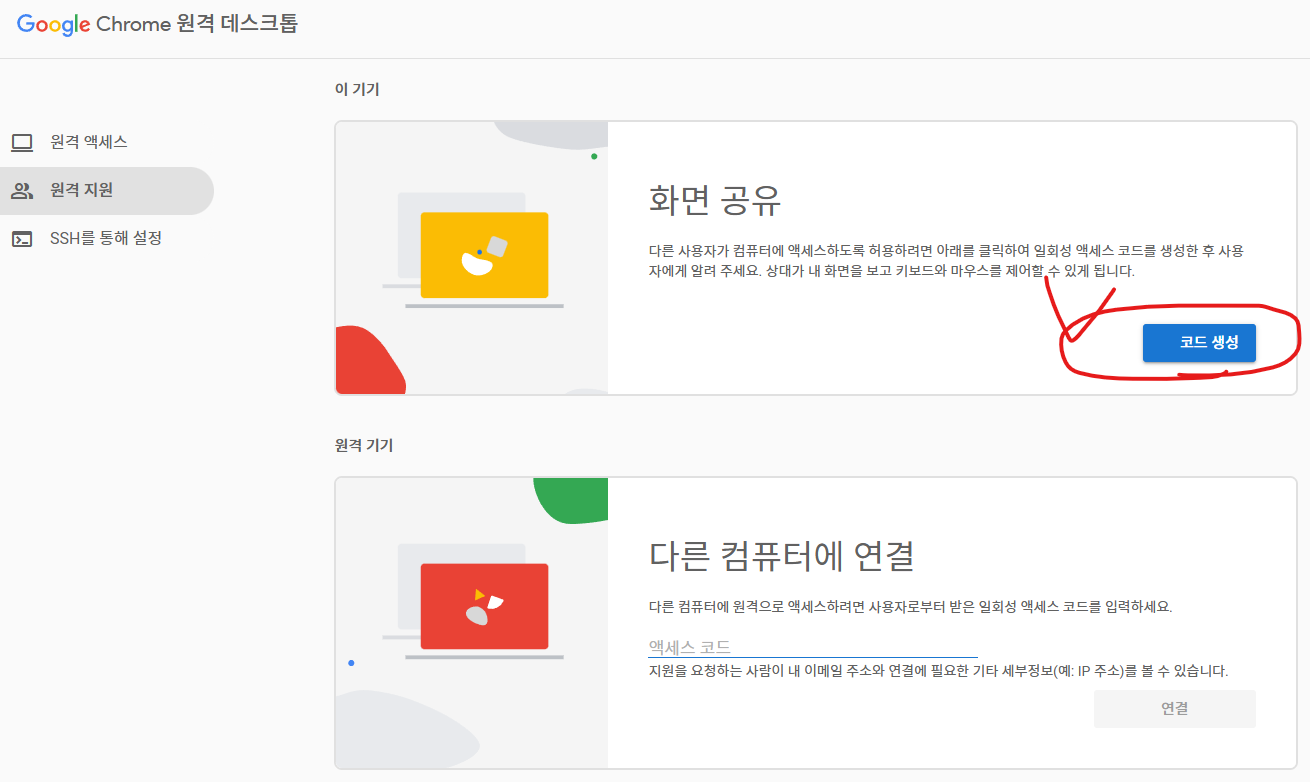Screen dimensions: 1310x782
Task: Open SSH를 통해 설정 sidebar item
Action: [x=107, y=238]
